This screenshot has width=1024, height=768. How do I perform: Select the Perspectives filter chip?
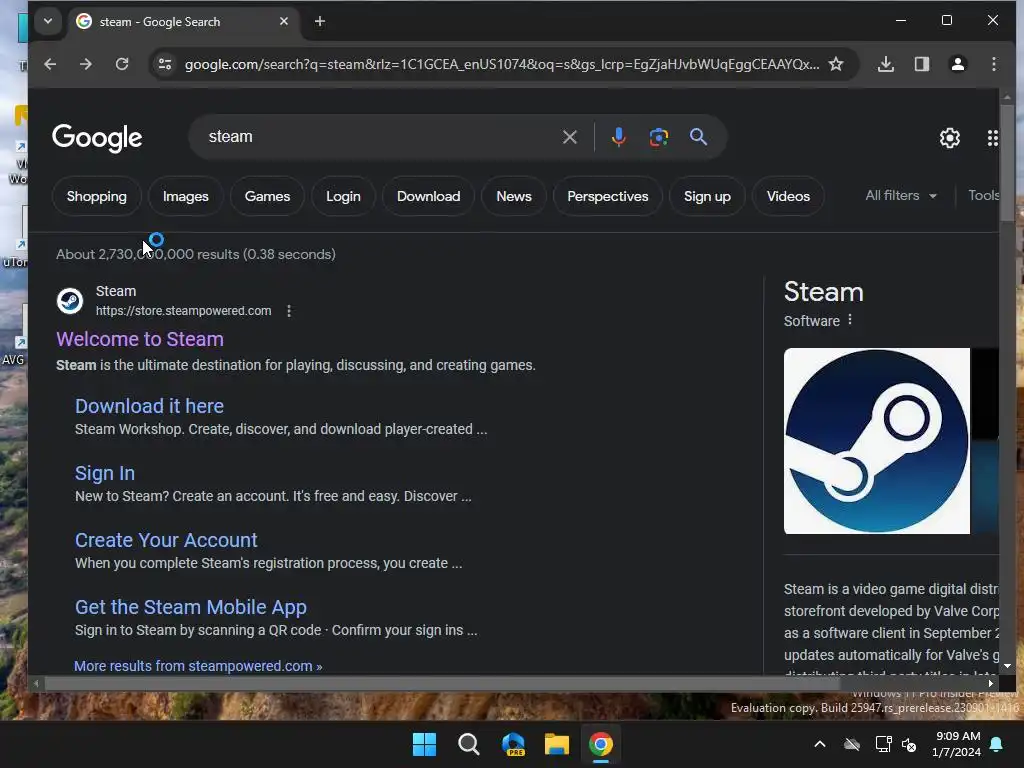(607, 197)
